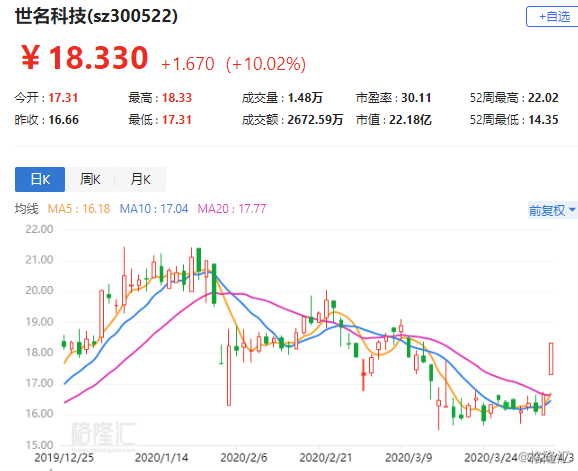Click the change amount +1.670
Image resolution: width=578 pixels, height=471 pixels.
[x=188, y=64]
